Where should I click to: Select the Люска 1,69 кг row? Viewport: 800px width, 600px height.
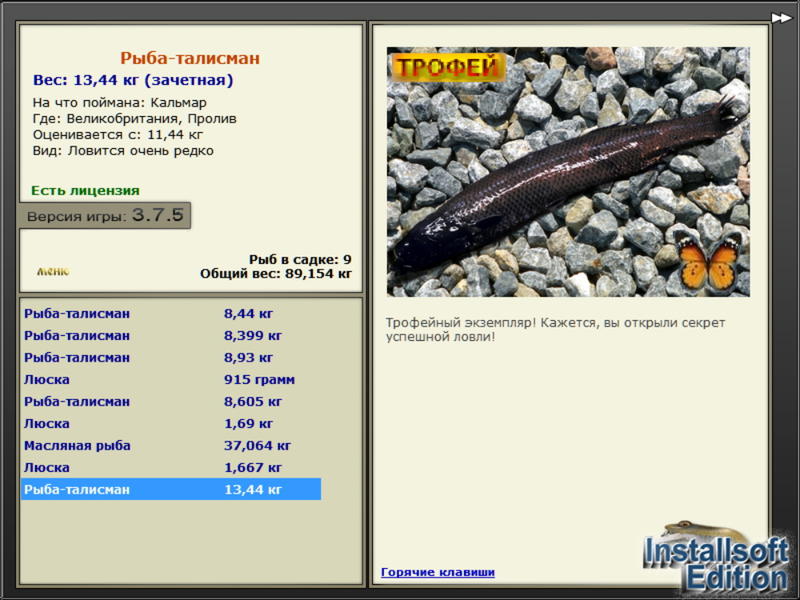pos(171,423)
